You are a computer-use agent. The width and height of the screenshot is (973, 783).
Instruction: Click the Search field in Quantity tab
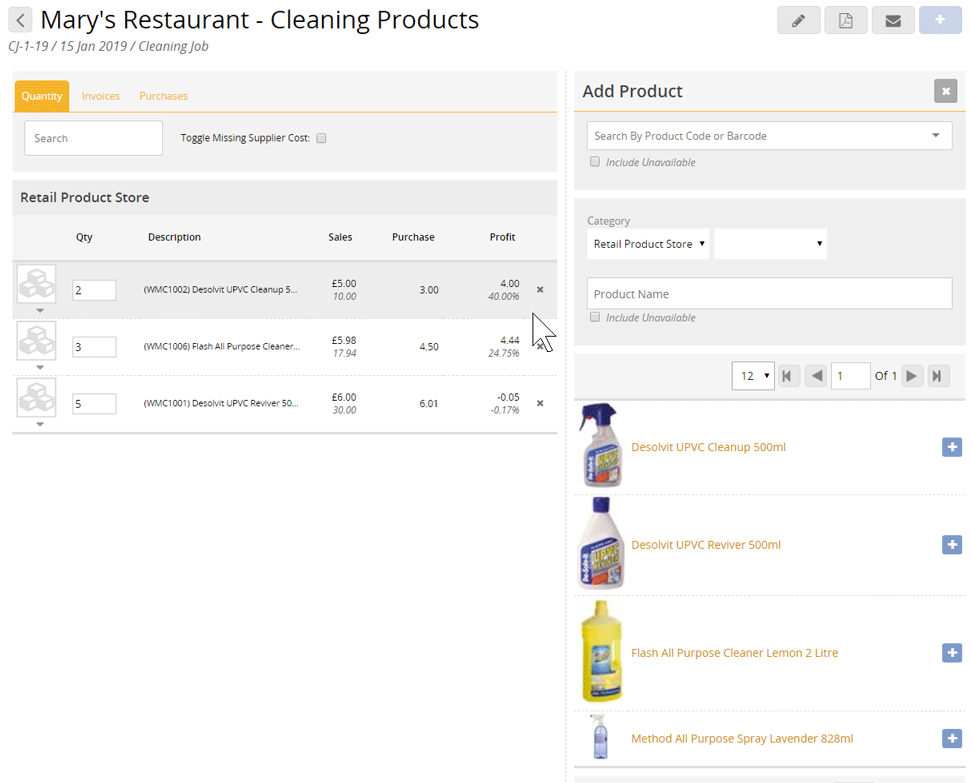pyautogui.click(x=94, y=138)
